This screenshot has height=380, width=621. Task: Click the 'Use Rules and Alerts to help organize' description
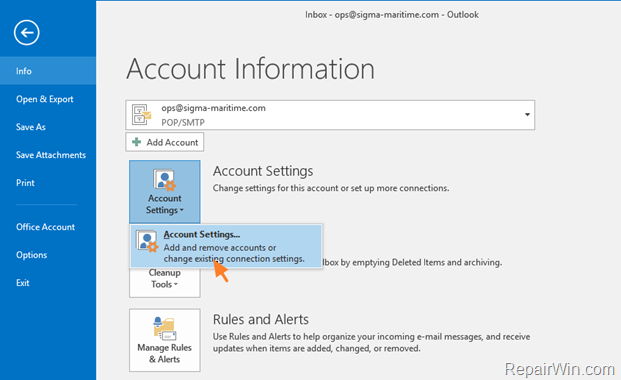tap(371, 342)
